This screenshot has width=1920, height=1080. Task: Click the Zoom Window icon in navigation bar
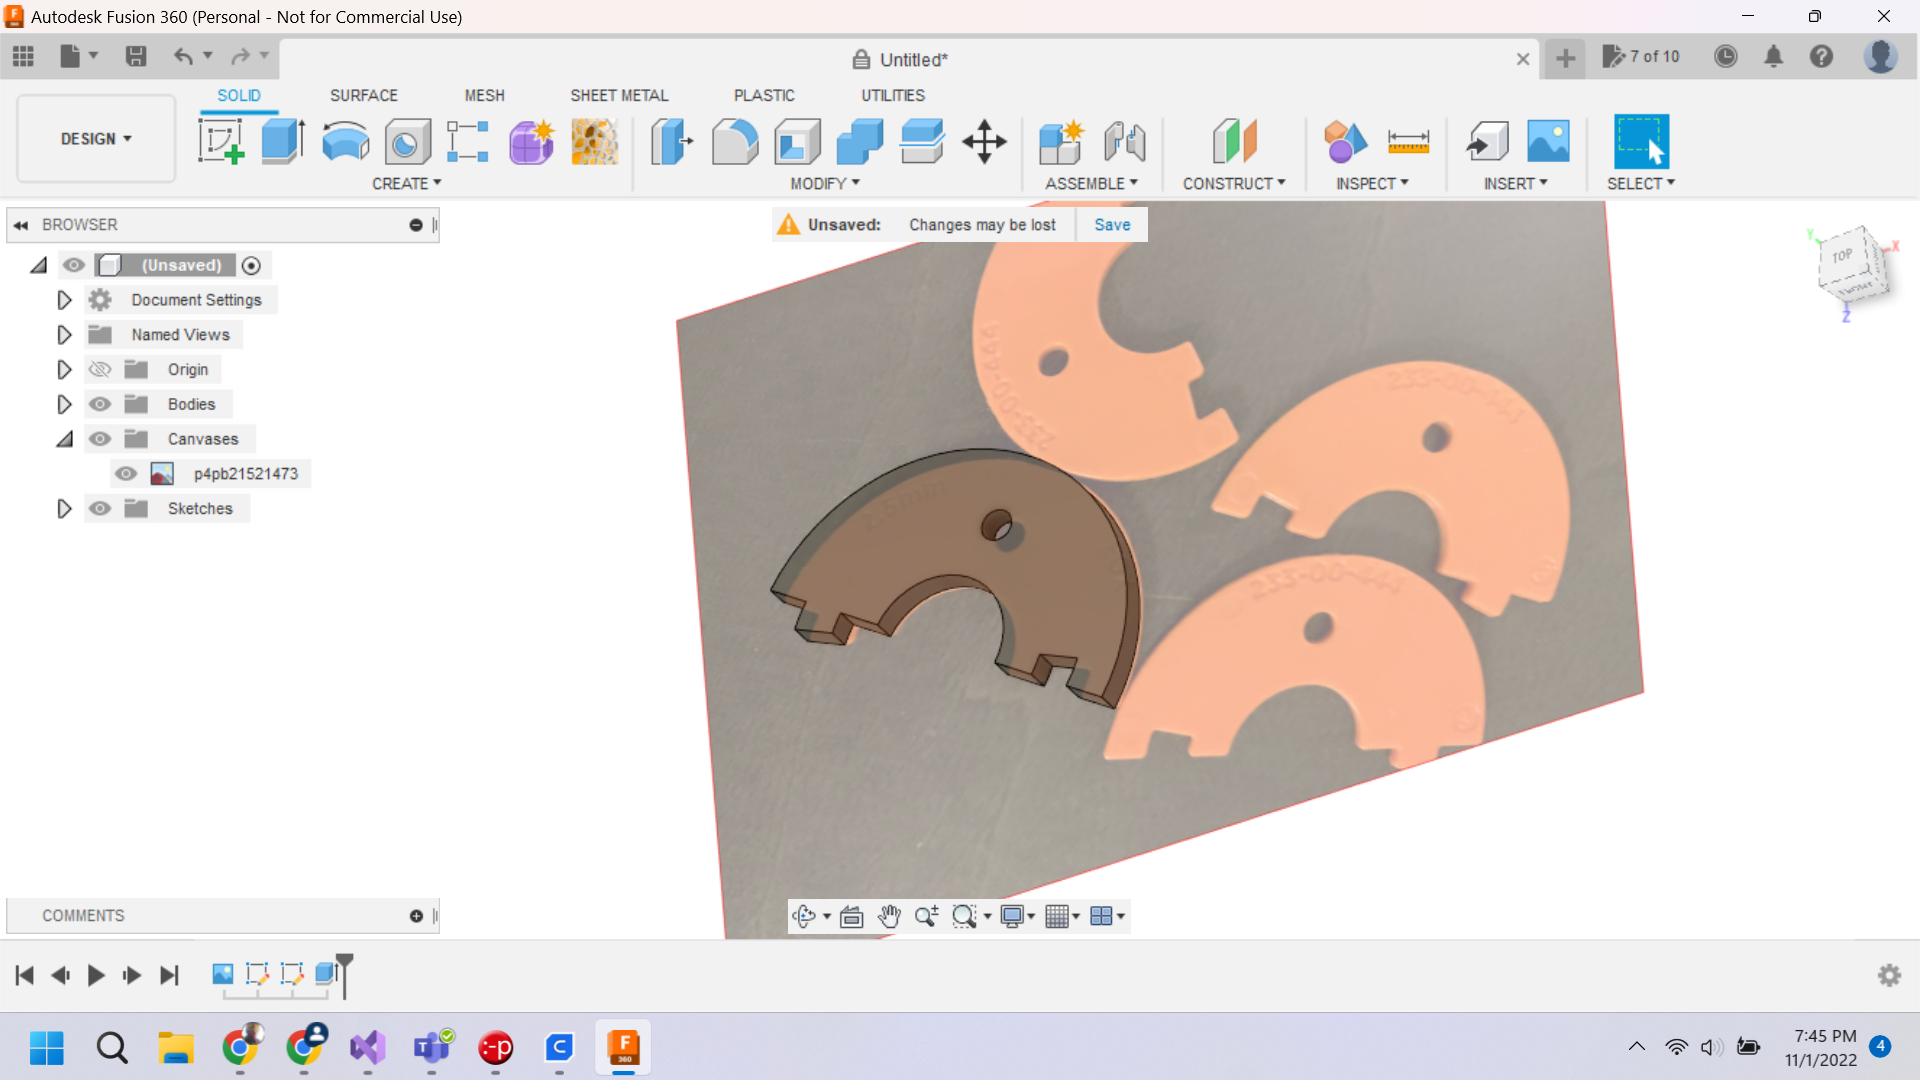(x=964, y=916)
